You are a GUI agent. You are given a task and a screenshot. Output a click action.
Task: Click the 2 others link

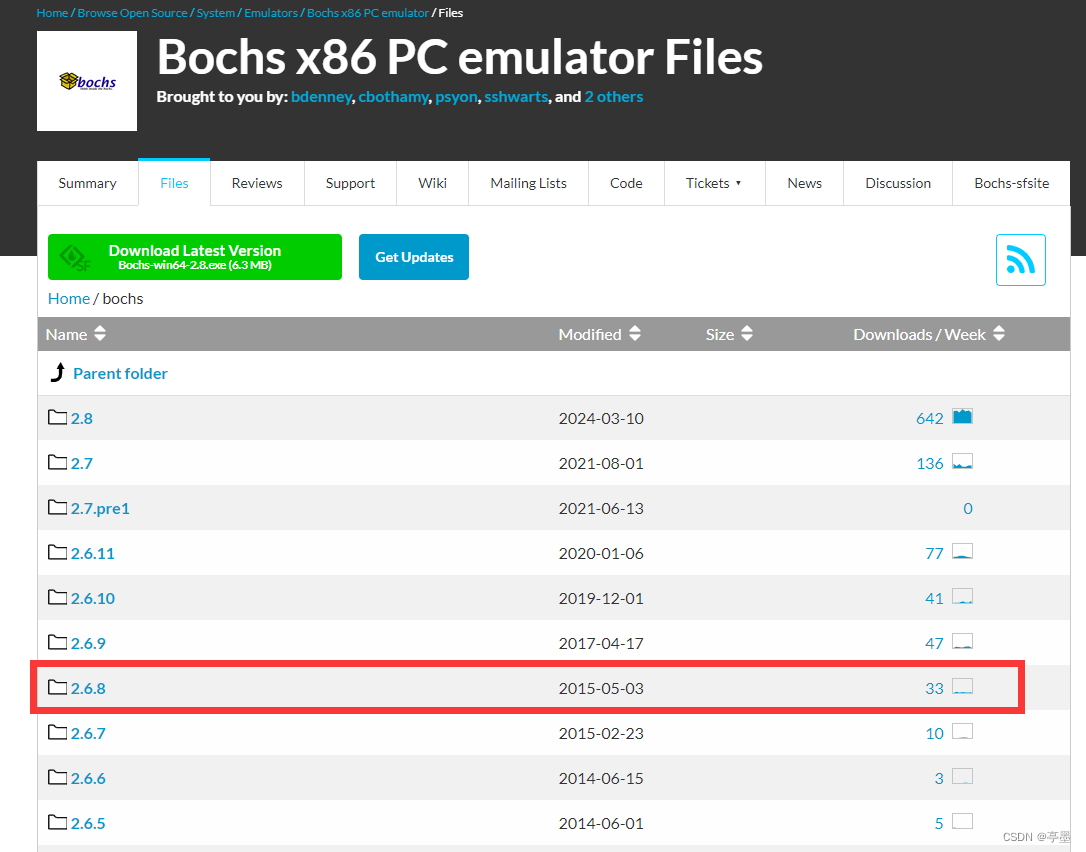pos(614,97)
